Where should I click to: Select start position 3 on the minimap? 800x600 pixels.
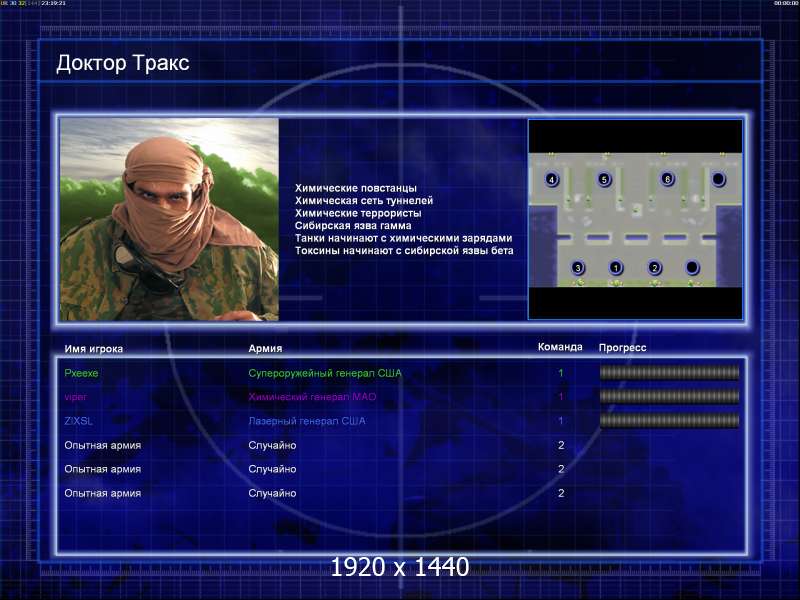578,267
